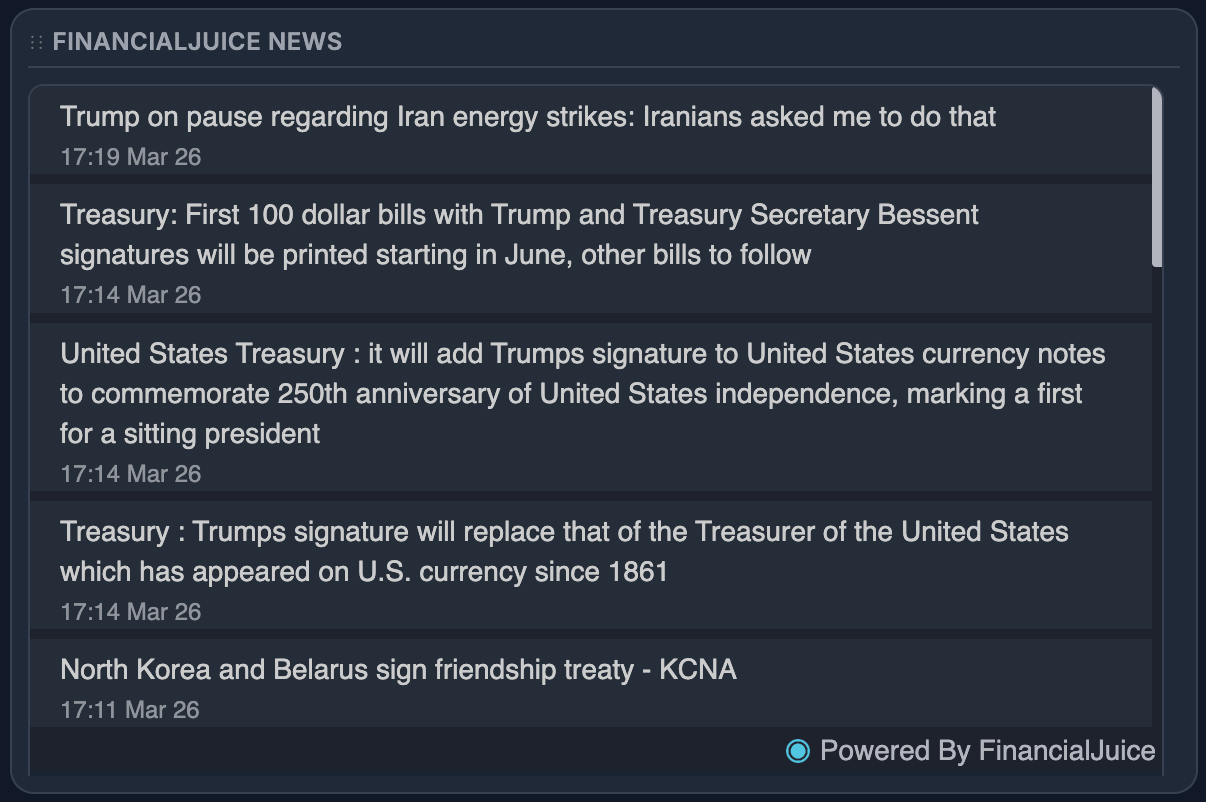The image size is (1206, 802).
Task: Select the timestamp under the currency notes headline
Action: 131,473
